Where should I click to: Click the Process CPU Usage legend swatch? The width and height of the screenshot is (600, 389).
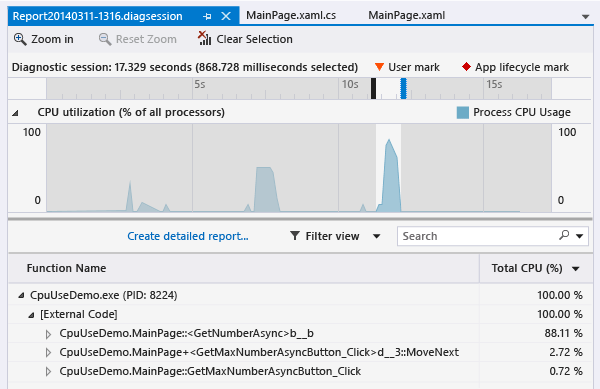click(463, 112)
